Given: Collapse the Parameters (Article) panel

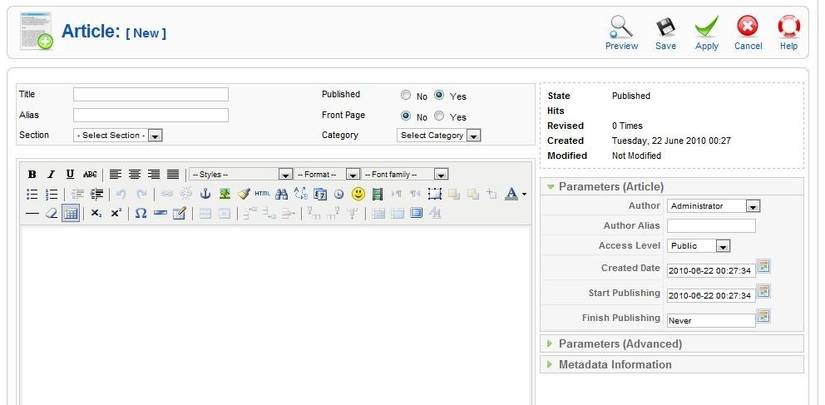Looking at the screenshot, I should tap(672, 187).
